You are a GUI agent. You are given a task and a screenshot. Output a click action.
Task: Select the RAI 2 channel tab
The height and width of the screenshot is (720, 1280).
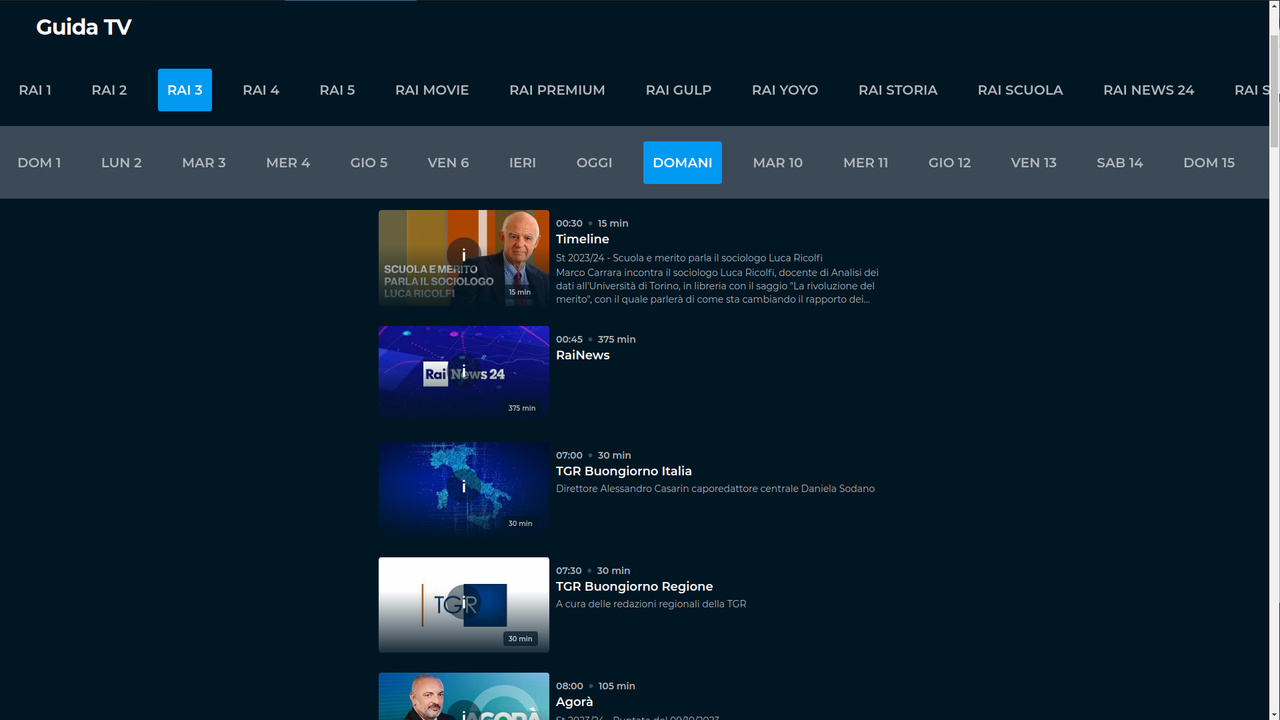click(x=109, y=90)
